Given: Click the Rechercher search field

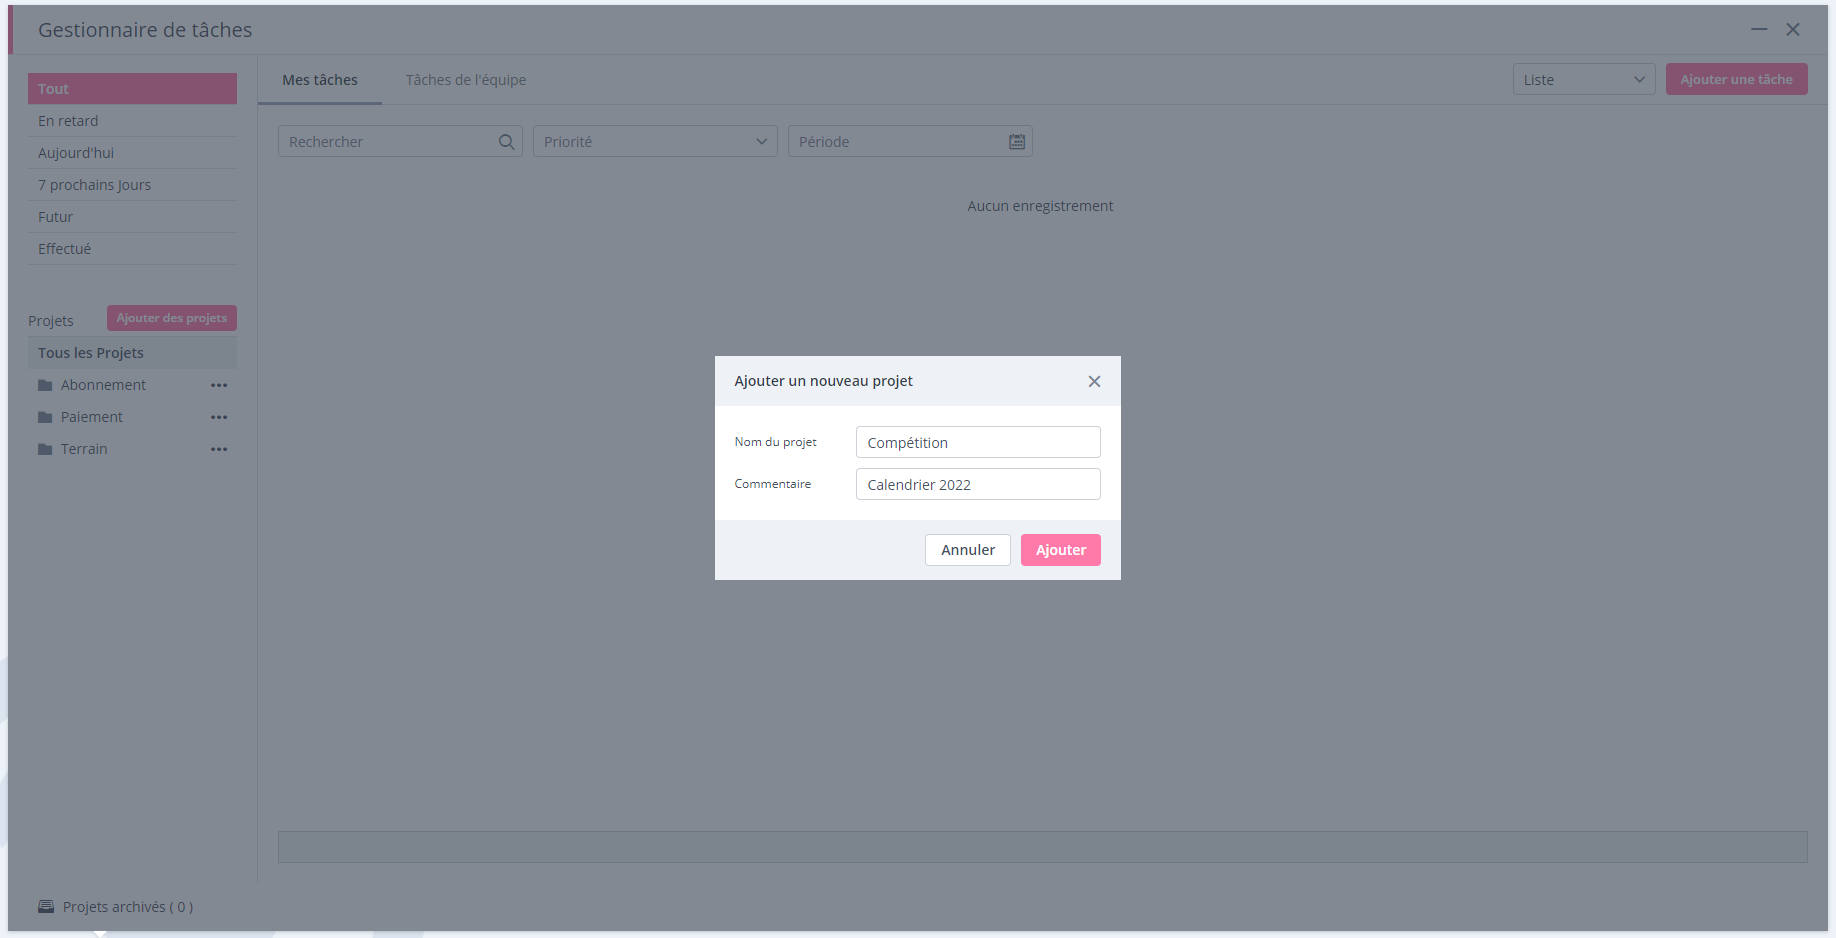Looking at the screenshot, I should (400, 141).
